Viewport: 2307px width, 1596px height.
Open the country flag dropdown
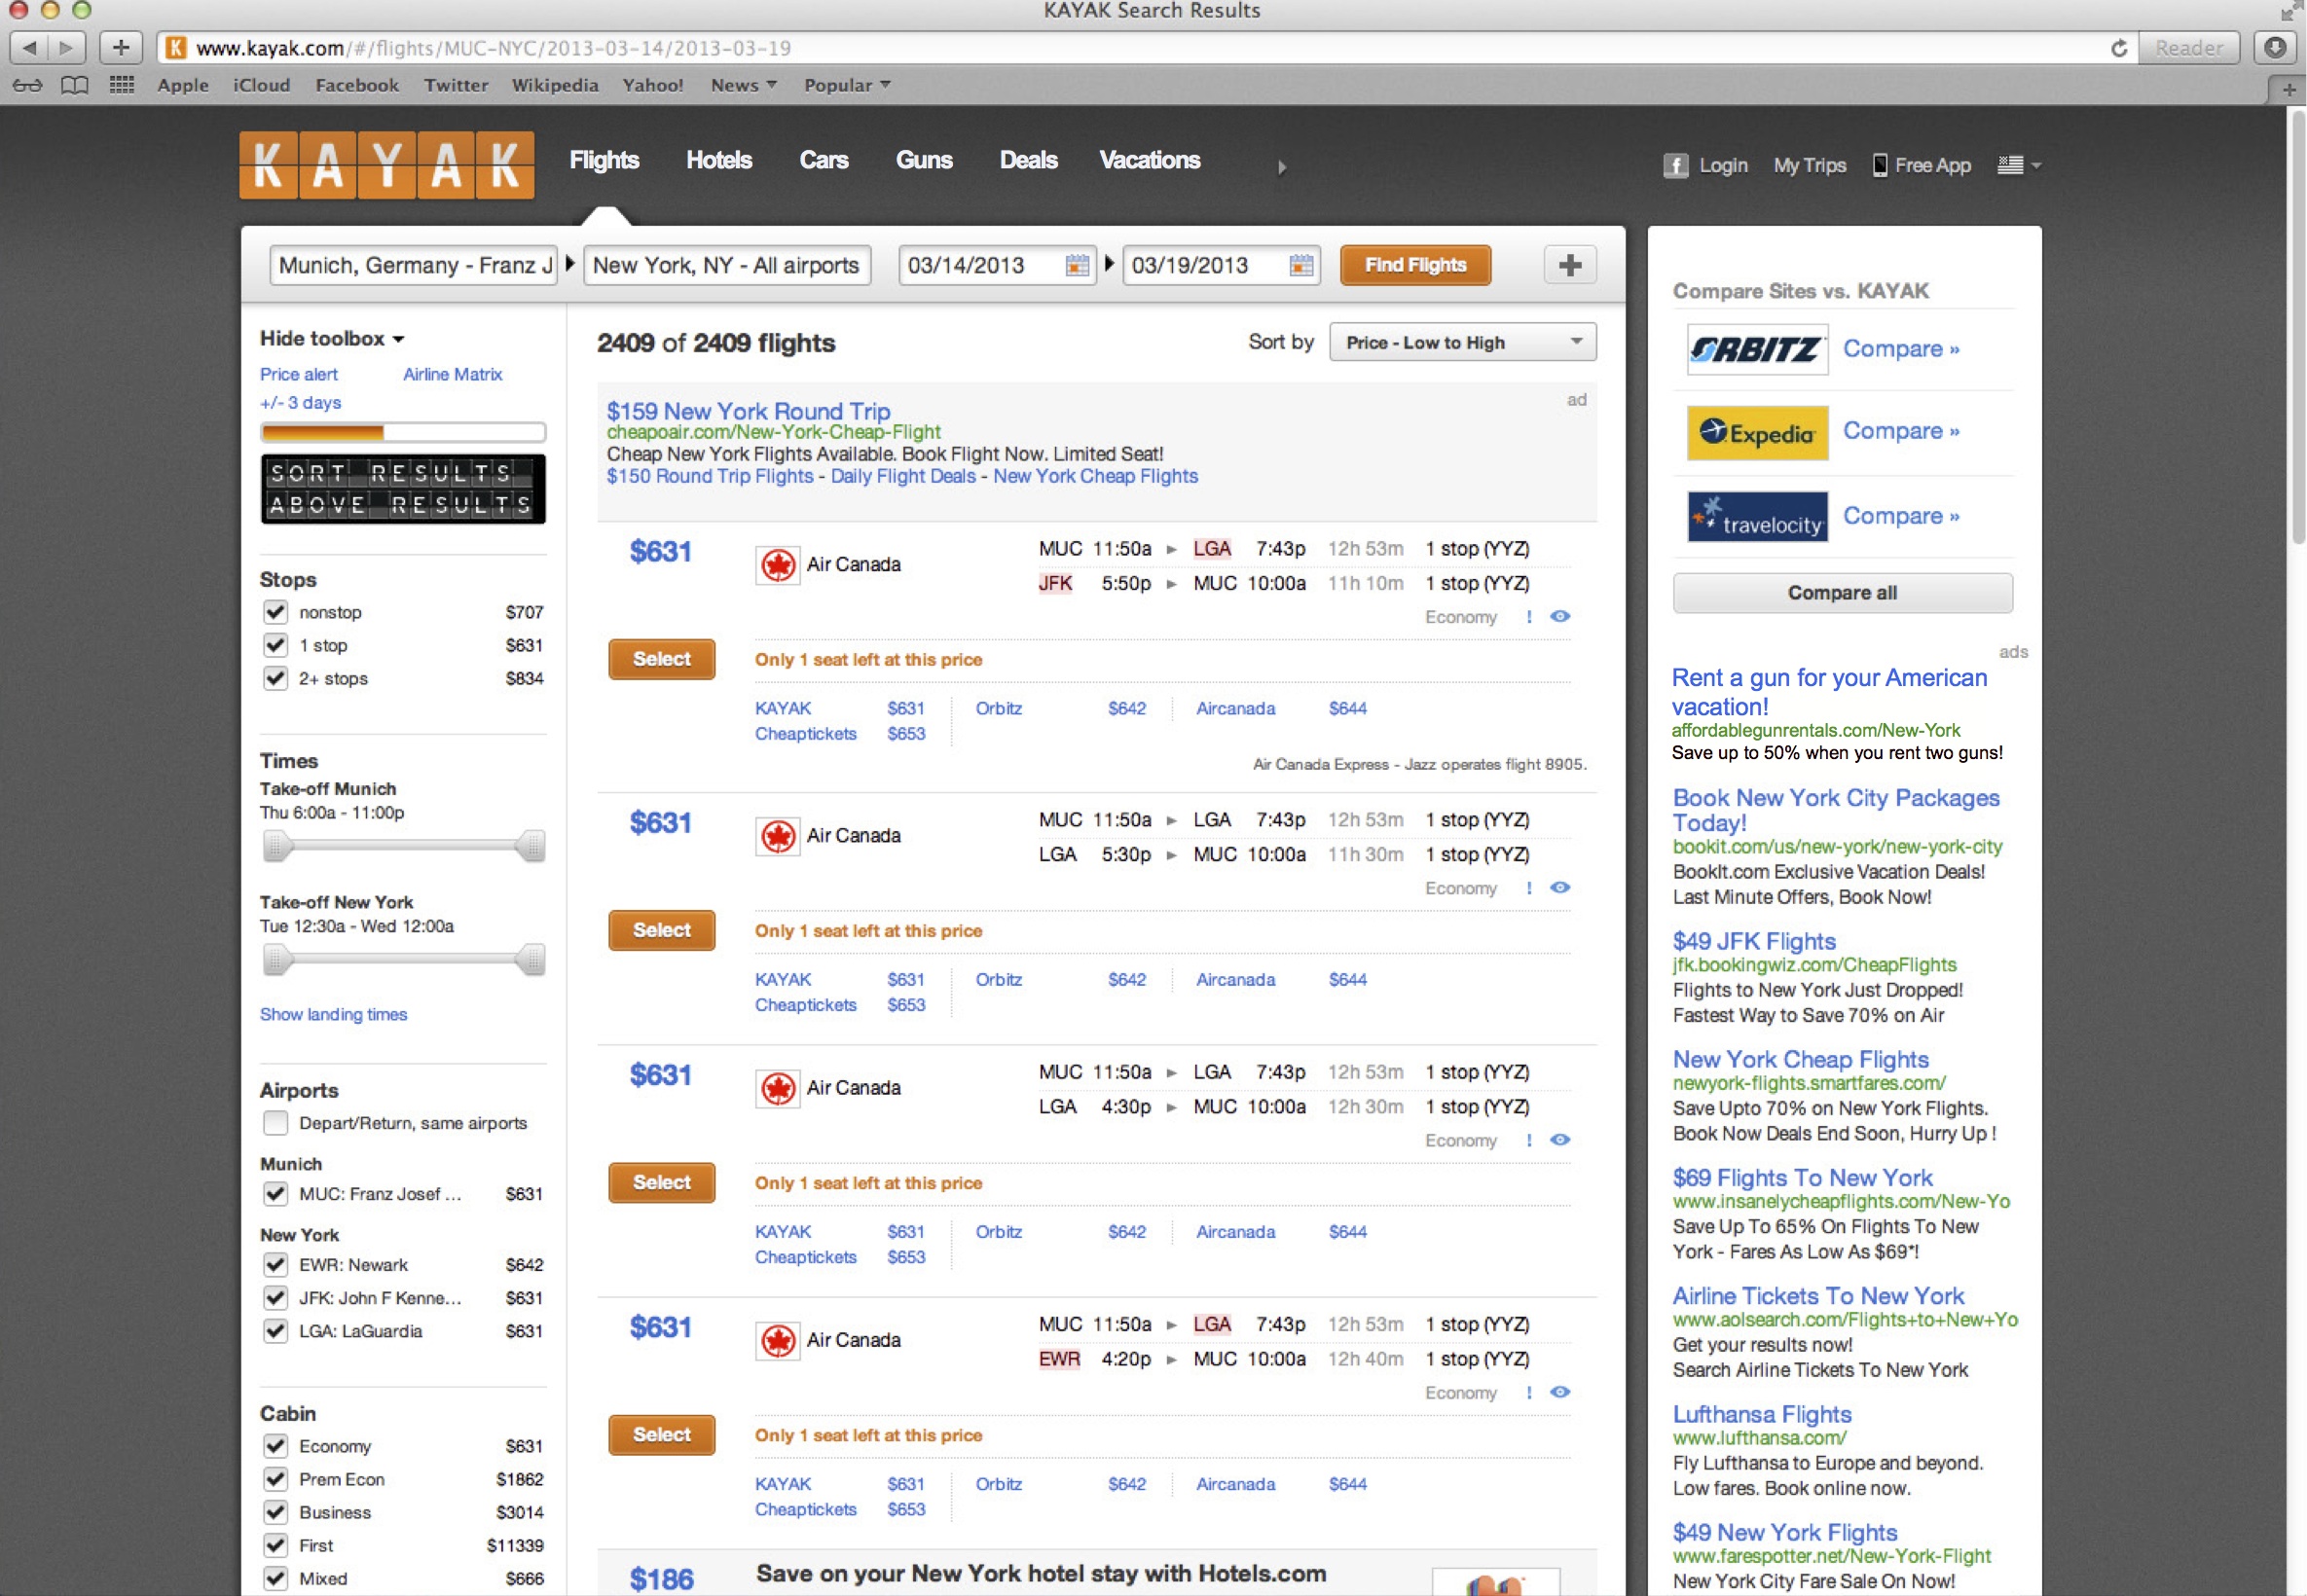coord(2018,166)
